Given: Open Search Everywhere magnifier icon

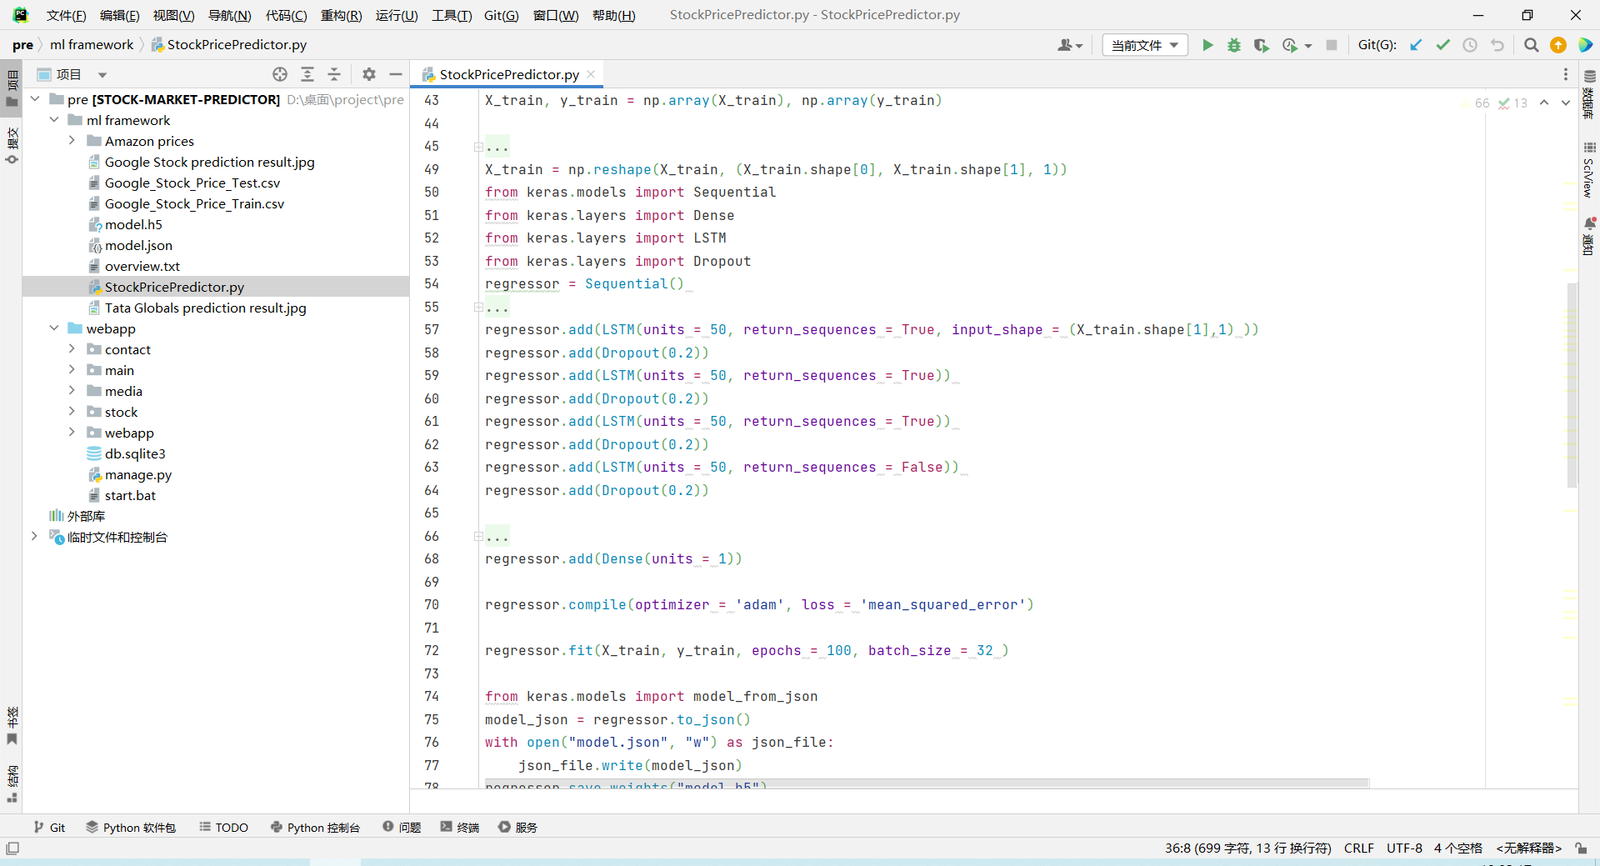Looking at the screenshot, I should [x=1531, y=45].
